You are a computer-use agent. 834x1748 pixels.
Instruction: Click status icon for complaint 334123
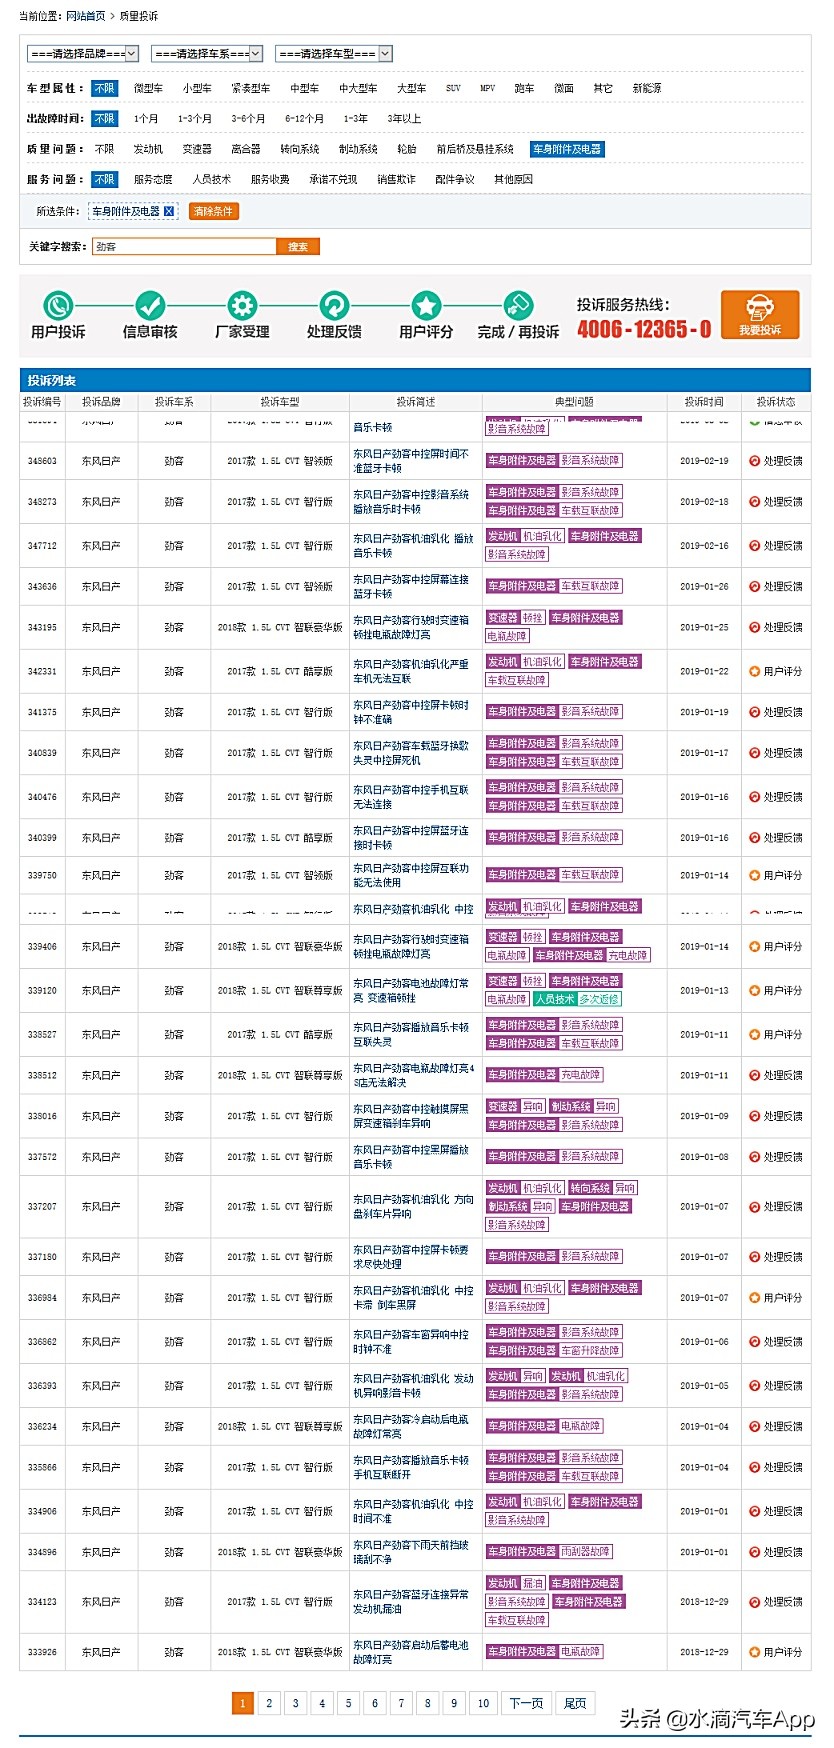pos(755,1601)
